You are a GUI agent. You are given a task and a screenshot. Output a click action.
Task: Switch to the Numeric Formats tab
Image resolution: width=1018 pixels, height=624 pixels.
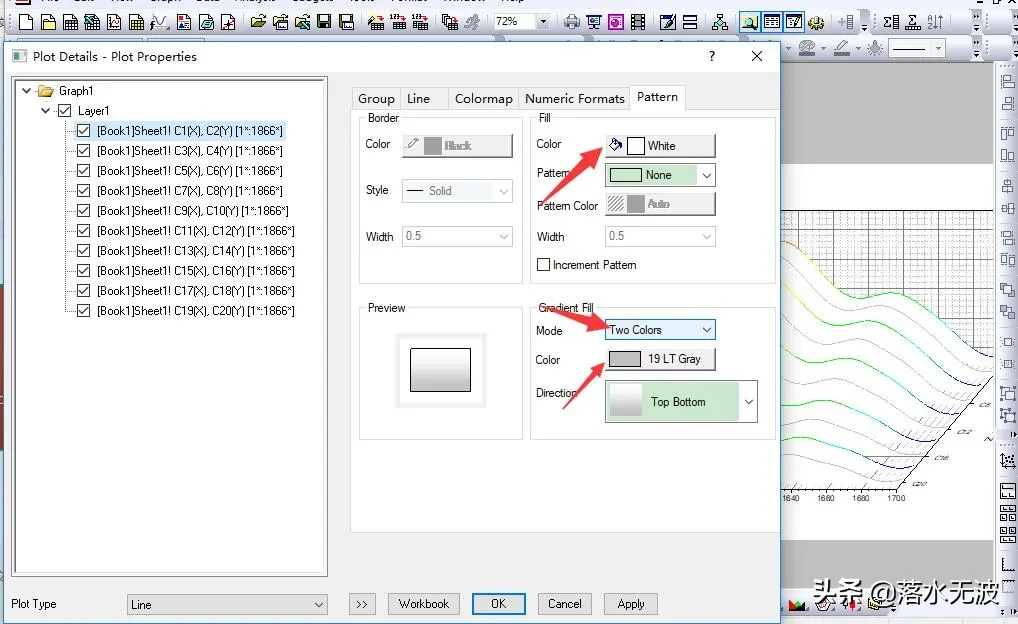click(575, 99)
